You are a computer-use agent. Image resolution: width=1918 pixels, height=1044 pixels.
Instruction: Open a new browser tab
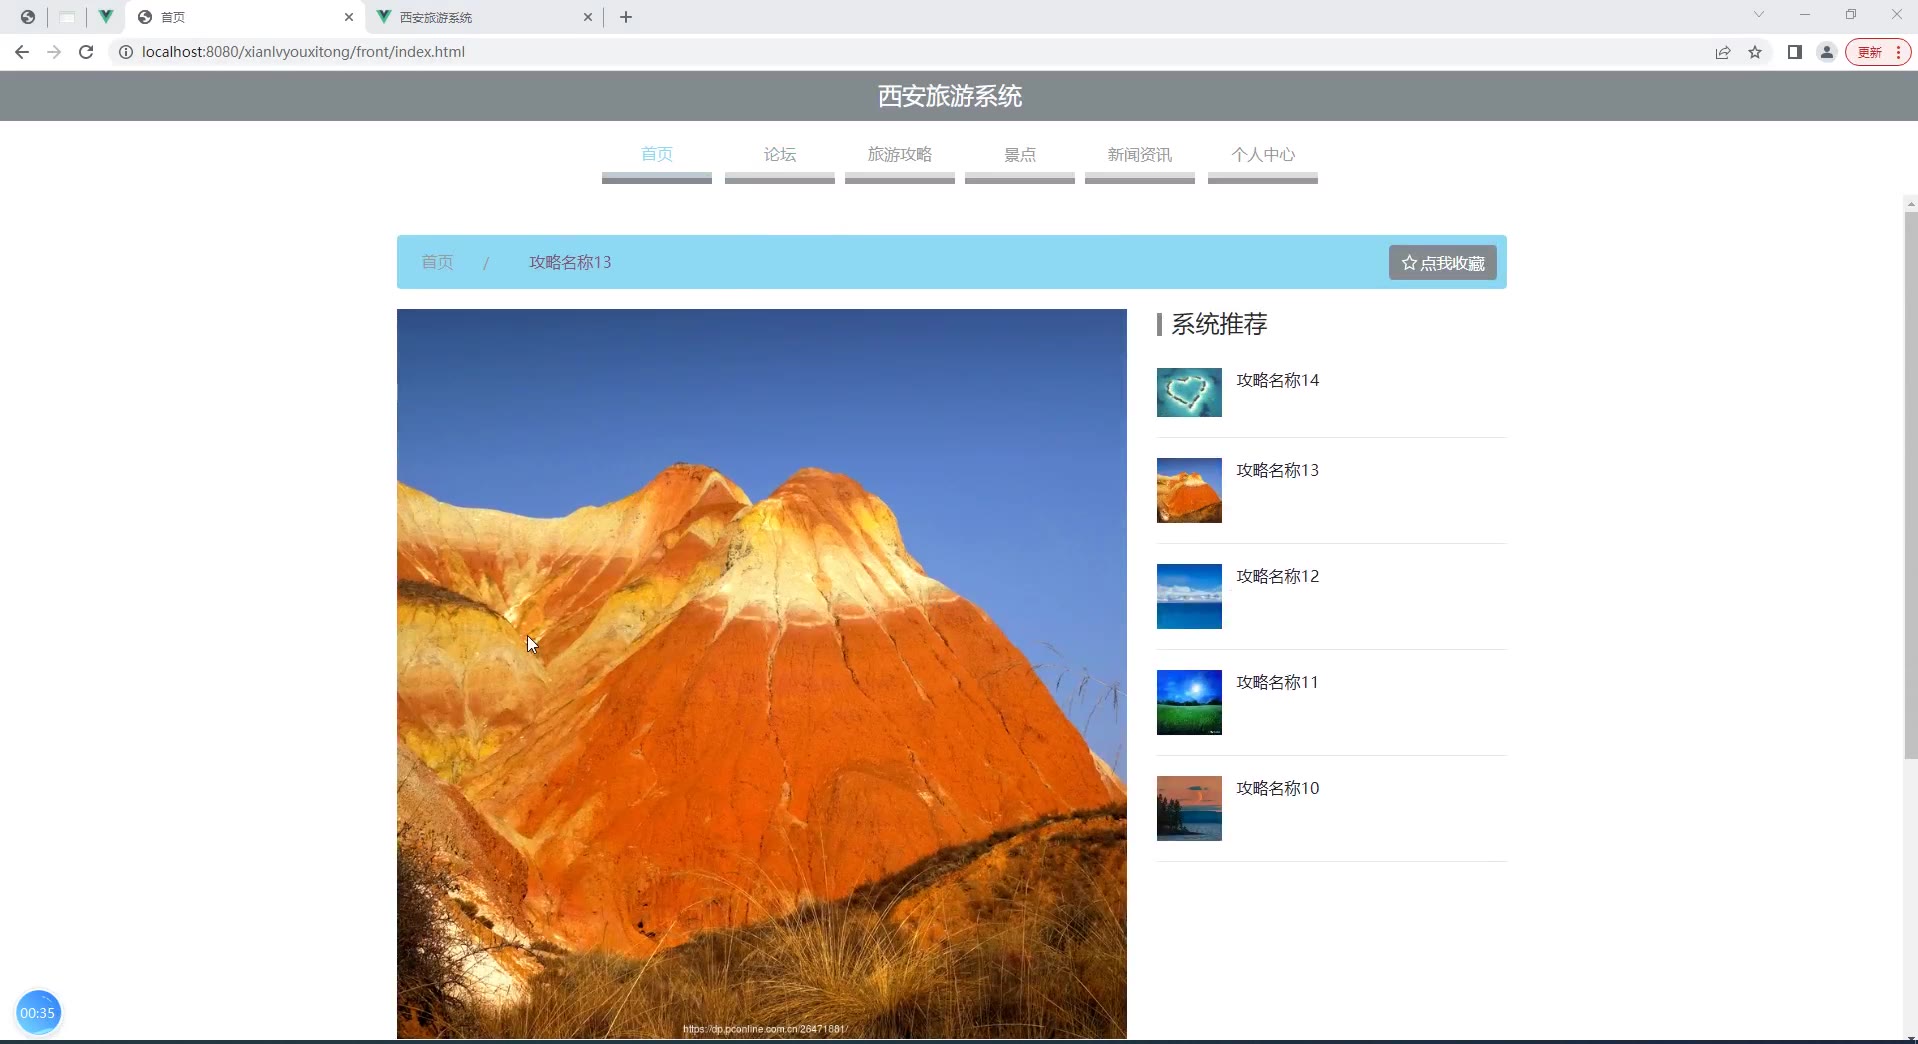point(626,17)
